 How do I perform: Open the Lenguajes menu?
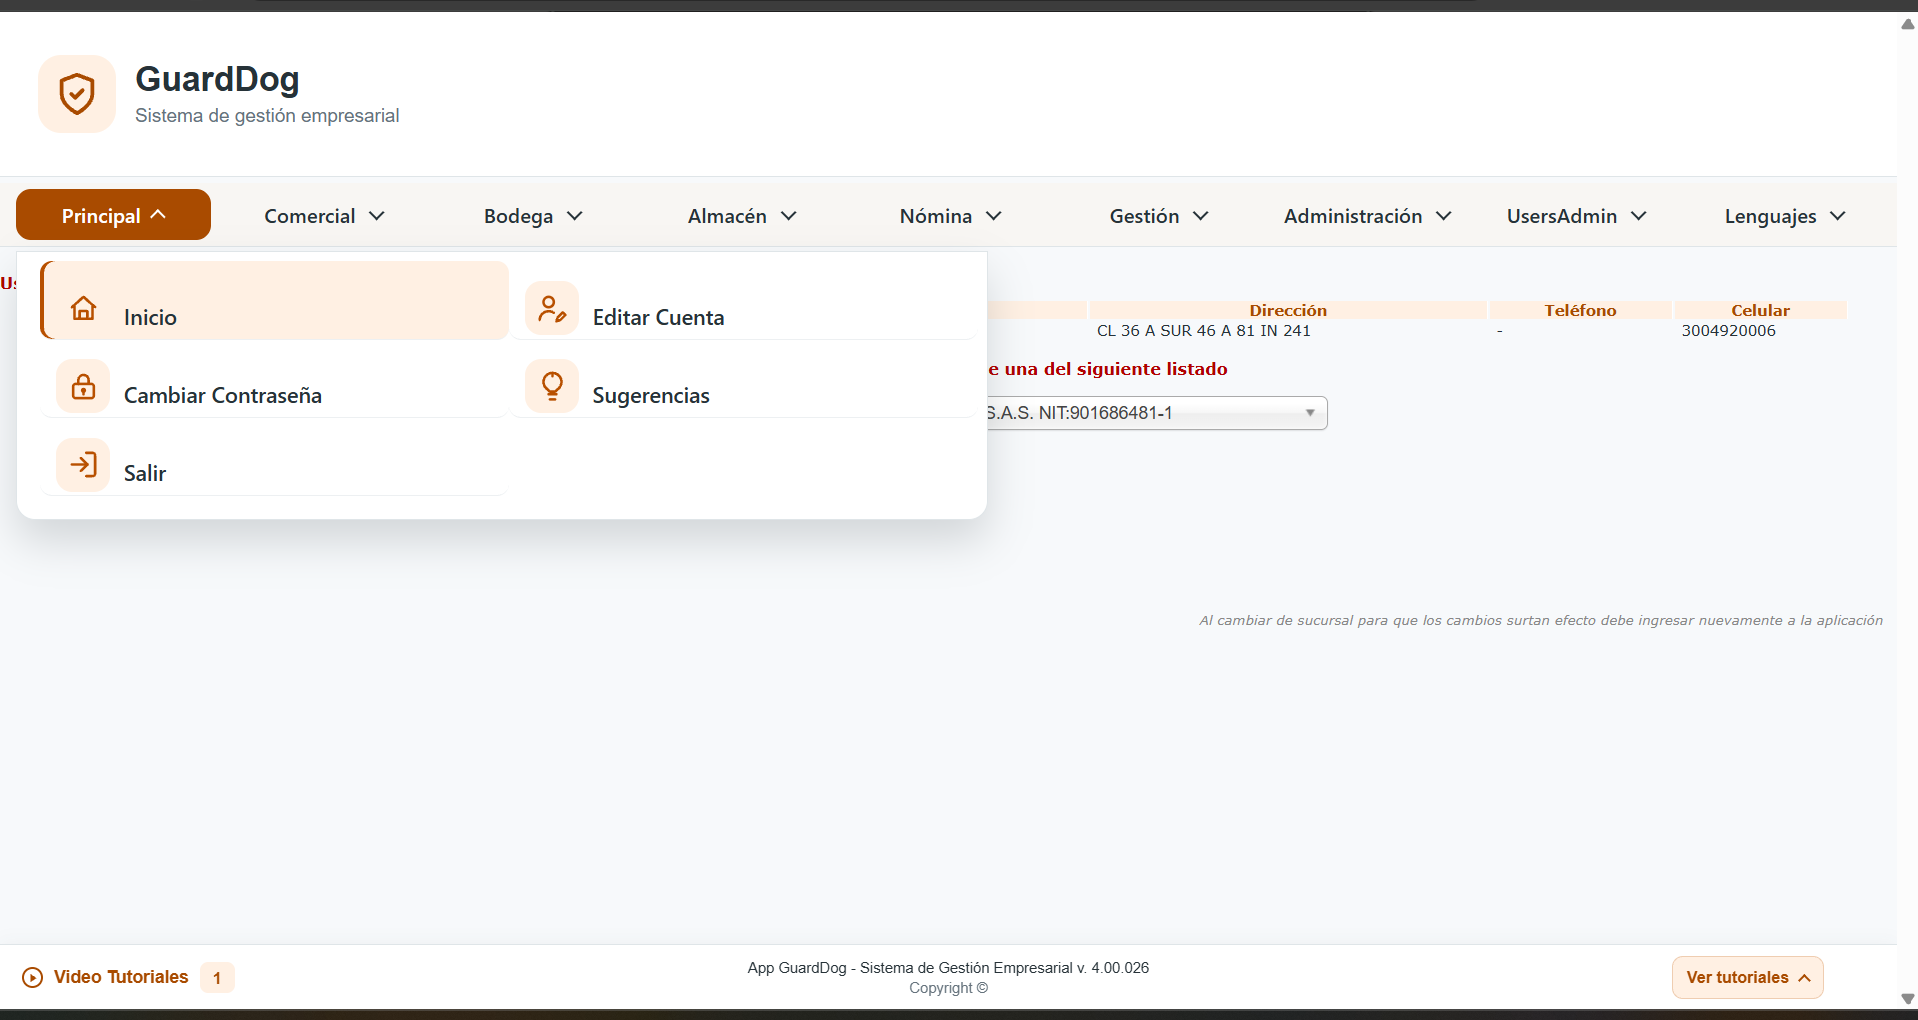coord(1785,216)
